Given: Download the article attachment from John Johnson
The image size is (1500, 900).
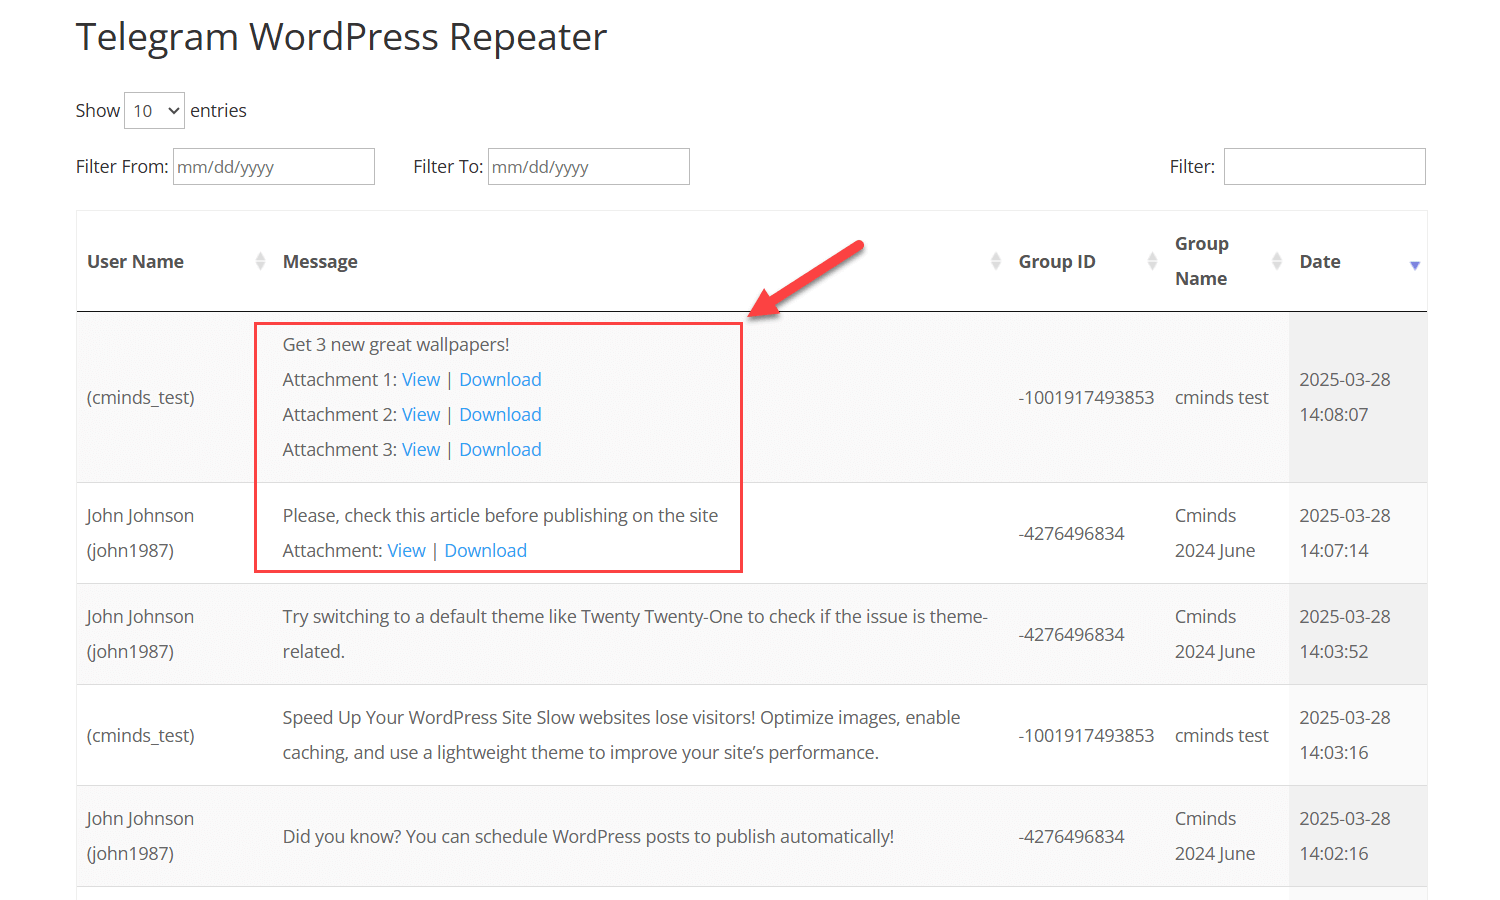Looking at the screenshot, I should tap(485, 551).
